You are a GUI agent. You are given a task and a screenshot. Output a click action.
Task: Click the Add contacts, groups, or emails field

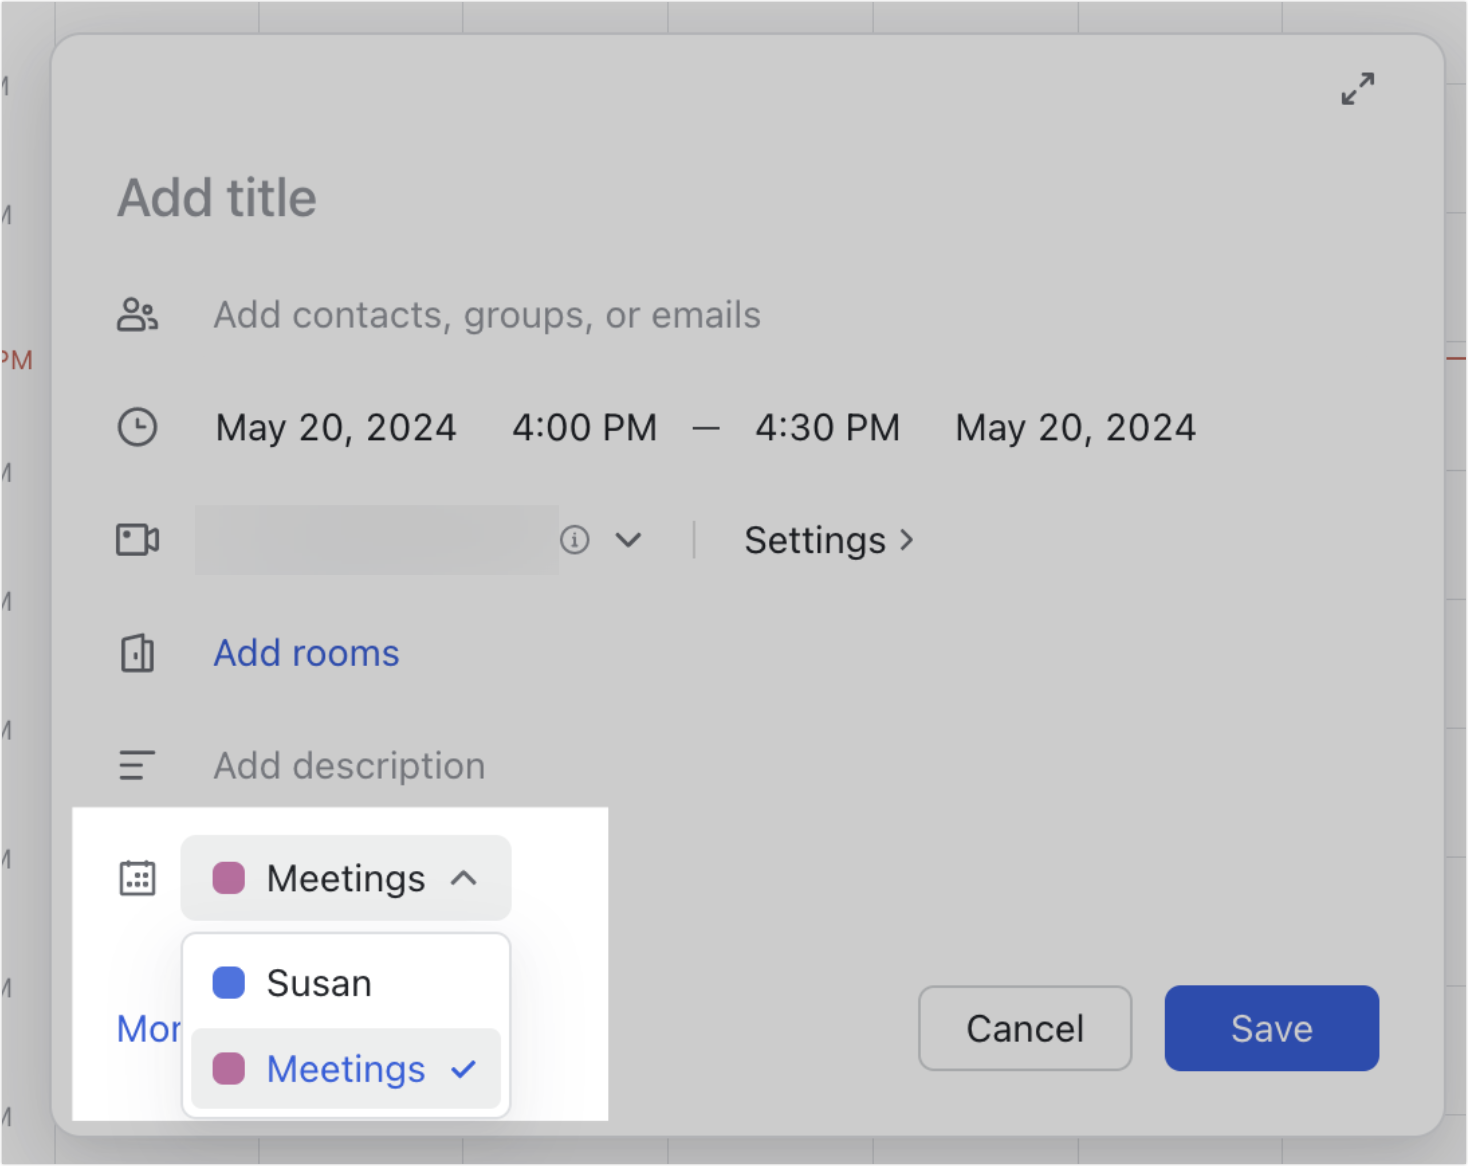coord(486,314)
